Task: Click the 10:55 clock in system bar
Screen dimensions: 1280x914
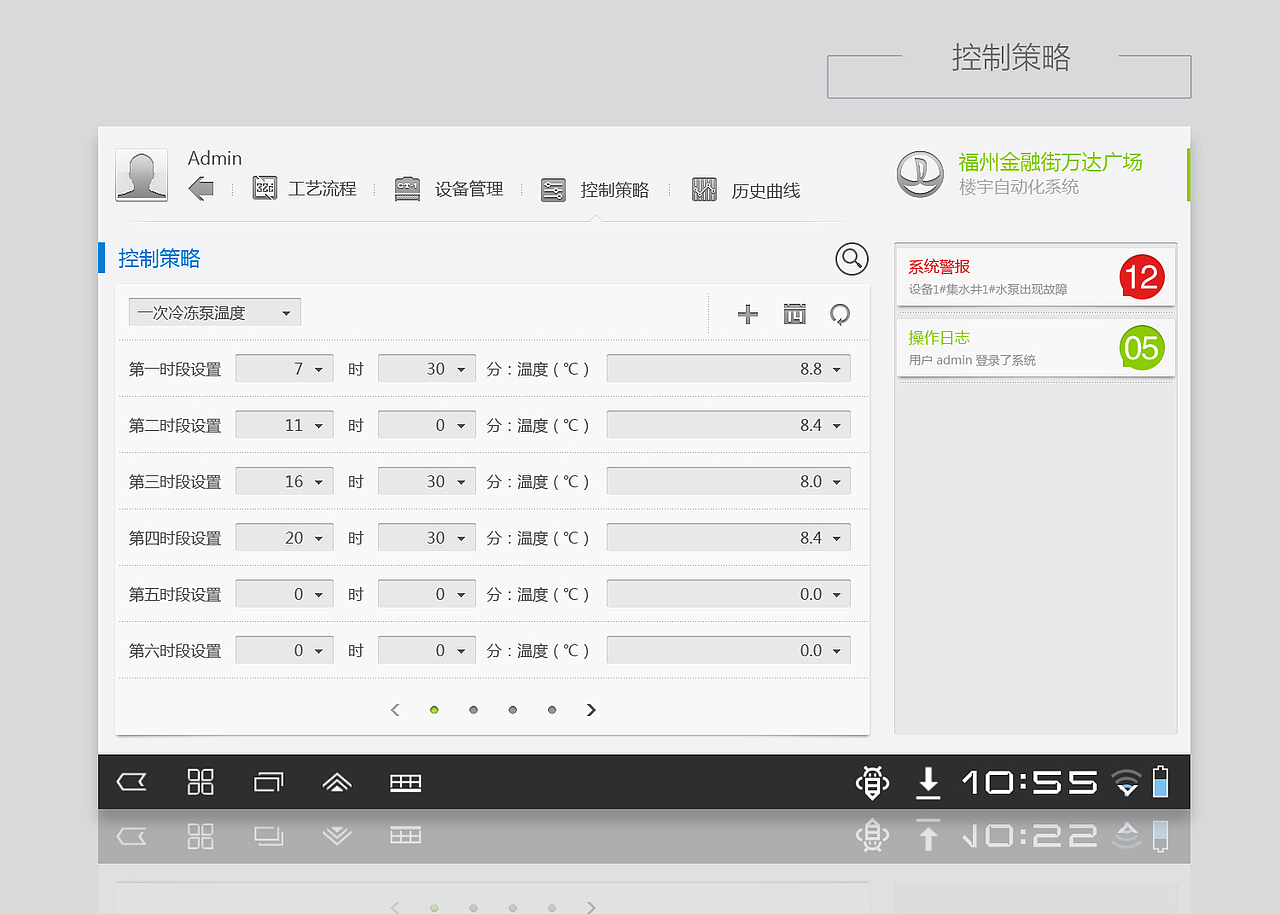Action: [x=1030, y=782]
